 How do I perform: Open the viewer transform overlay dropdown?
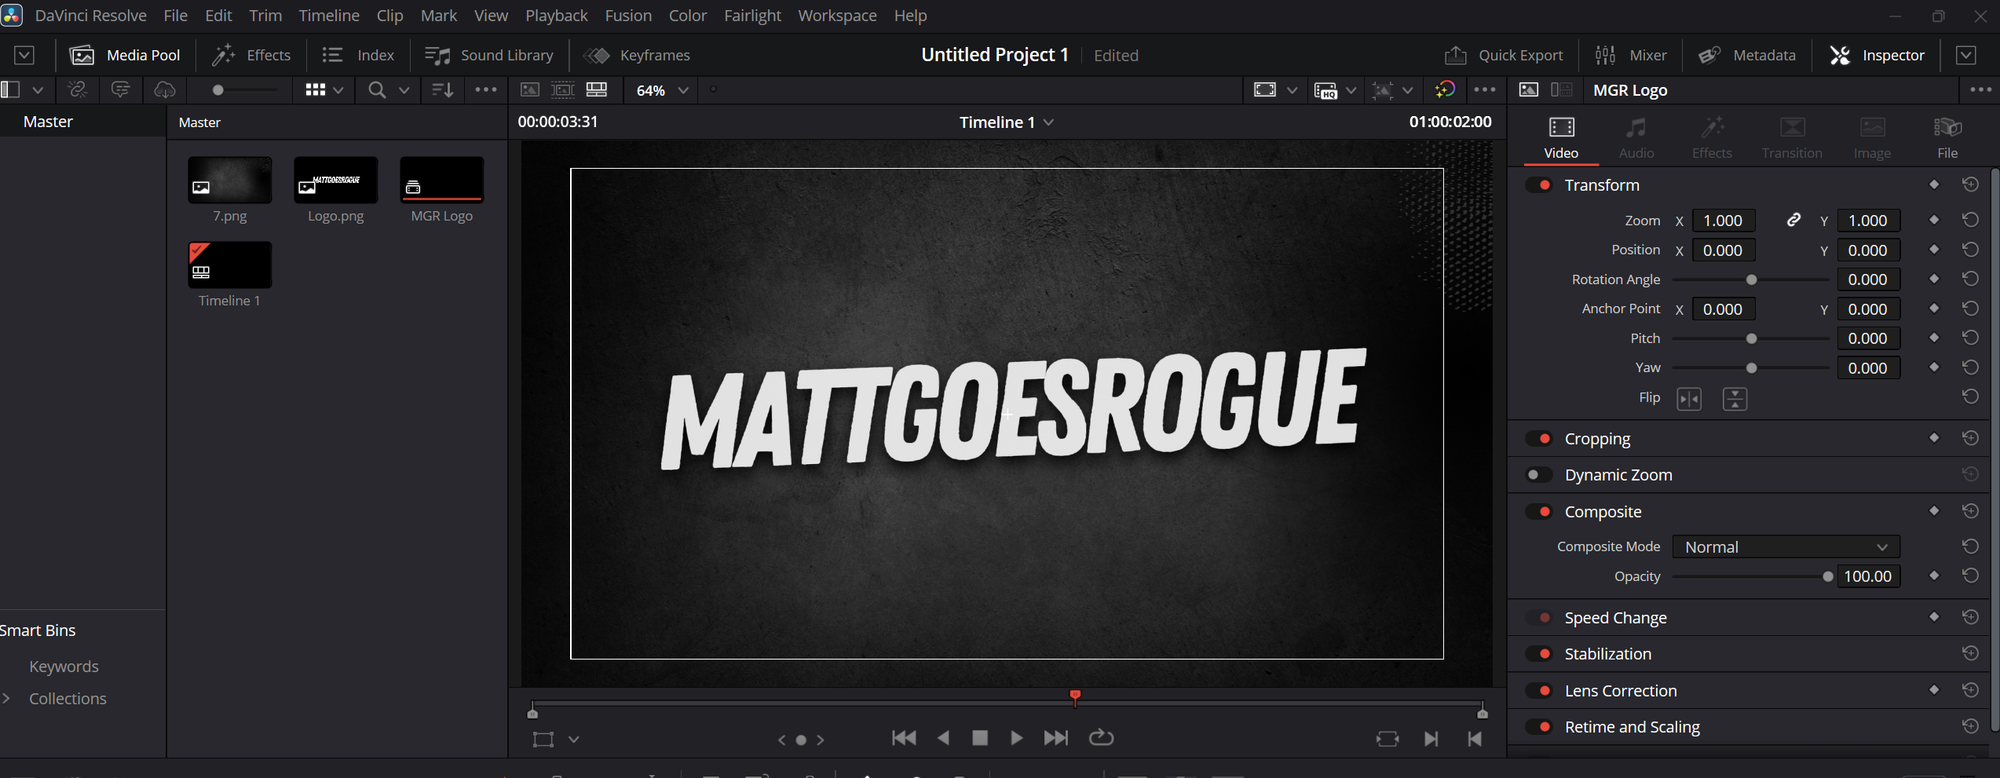[574, 740]
